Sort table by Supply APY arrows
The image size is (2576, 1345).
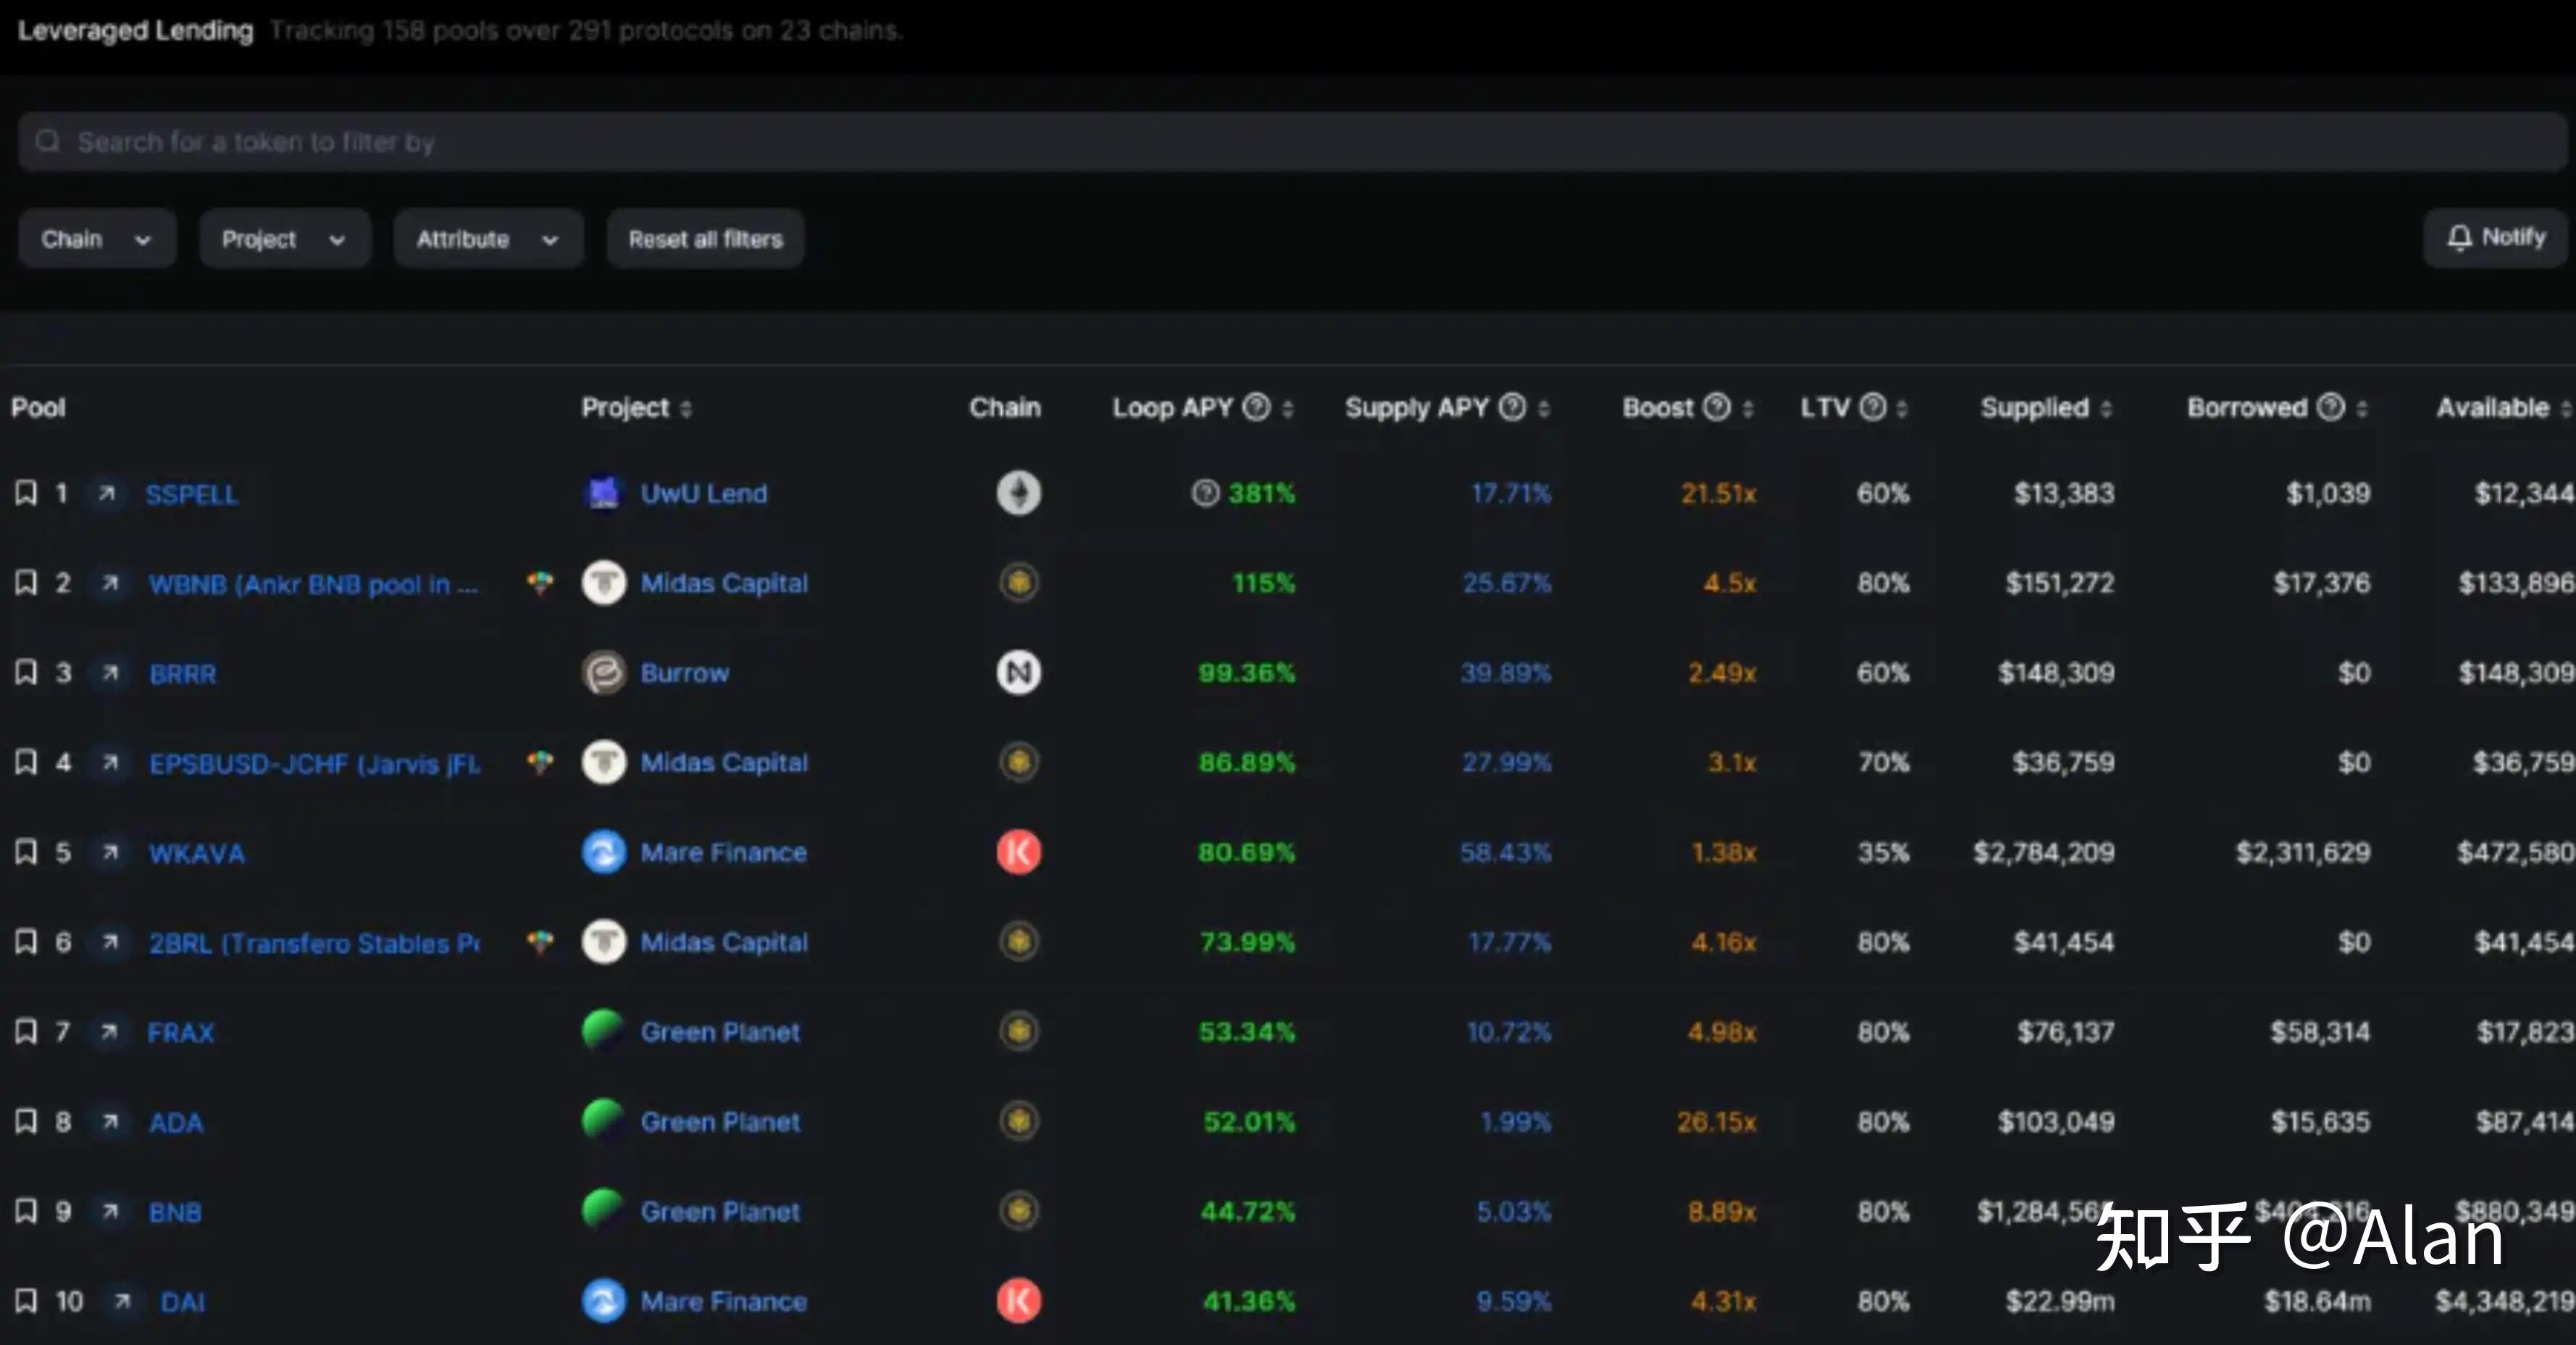pyautogui.click(x=1544, y=409)
